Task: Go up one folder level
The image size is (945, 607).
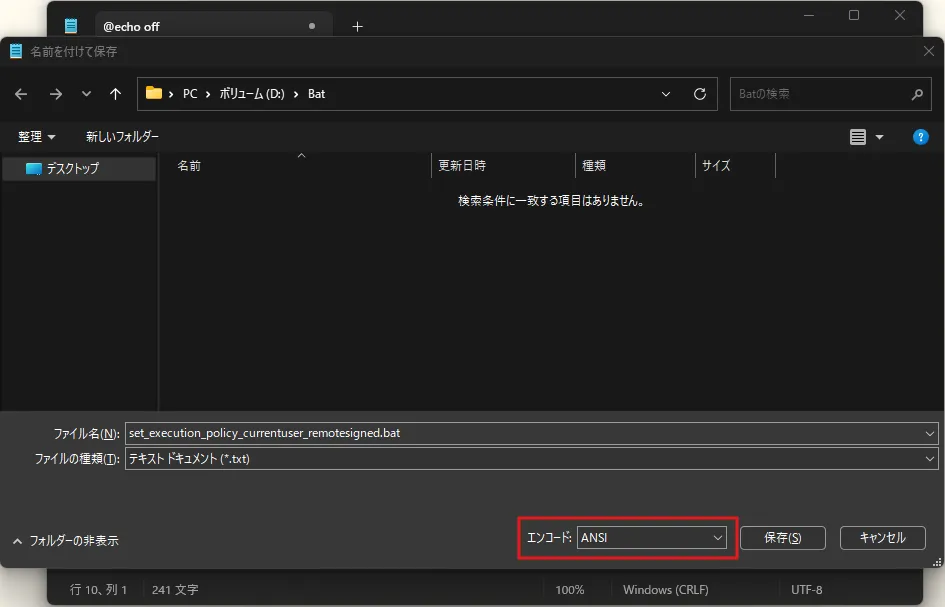Action: [x=115, y=94]
